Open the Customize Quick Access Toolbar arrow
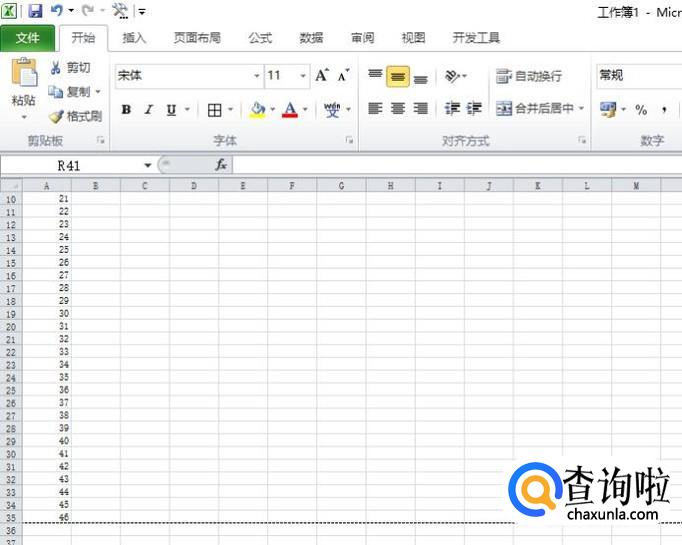This screenshot has width=682, height=545. click(142, 12)
